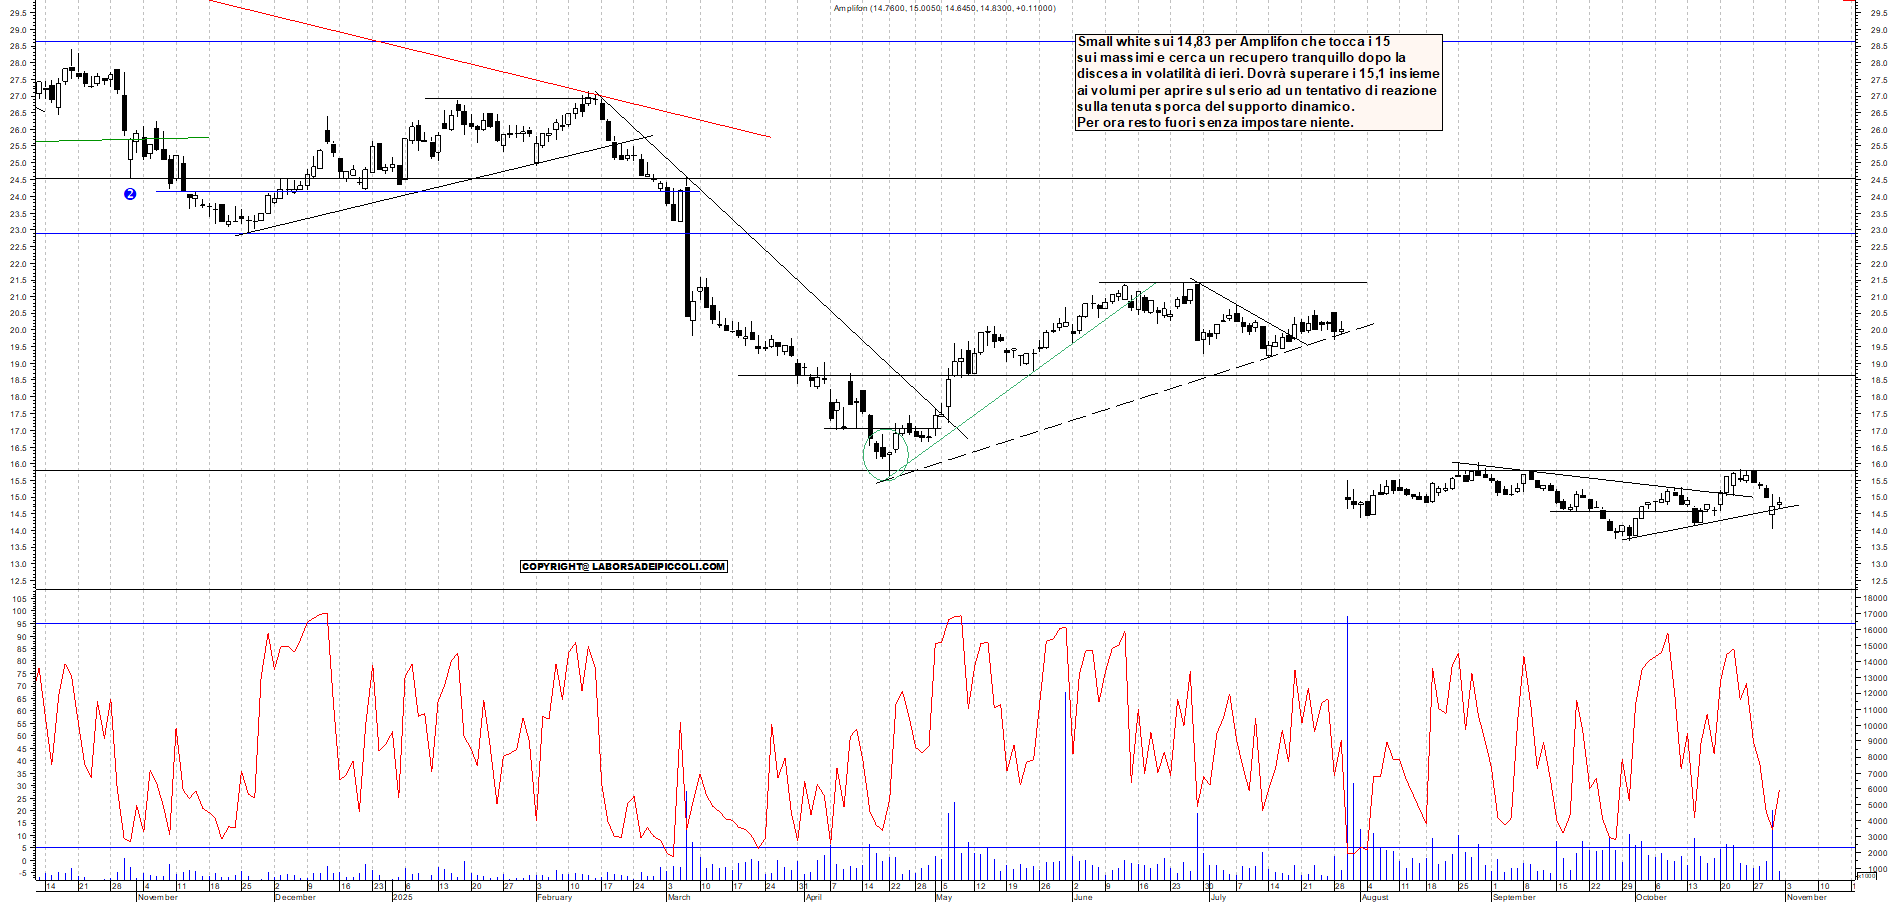Click the Amplifon quote title at the top
Screen dimensions: 1890x902
click(x=941, y=8)
